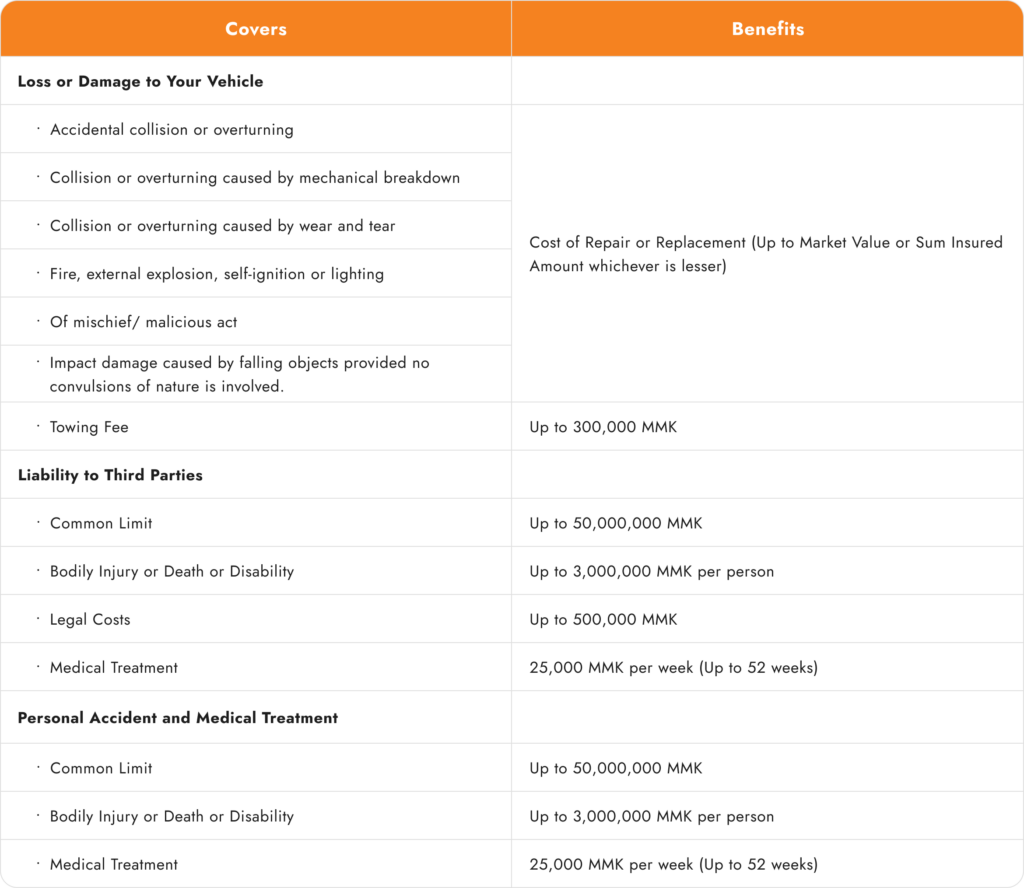
Task: Click the Accidental collision or overturning row
Action: 172,130
